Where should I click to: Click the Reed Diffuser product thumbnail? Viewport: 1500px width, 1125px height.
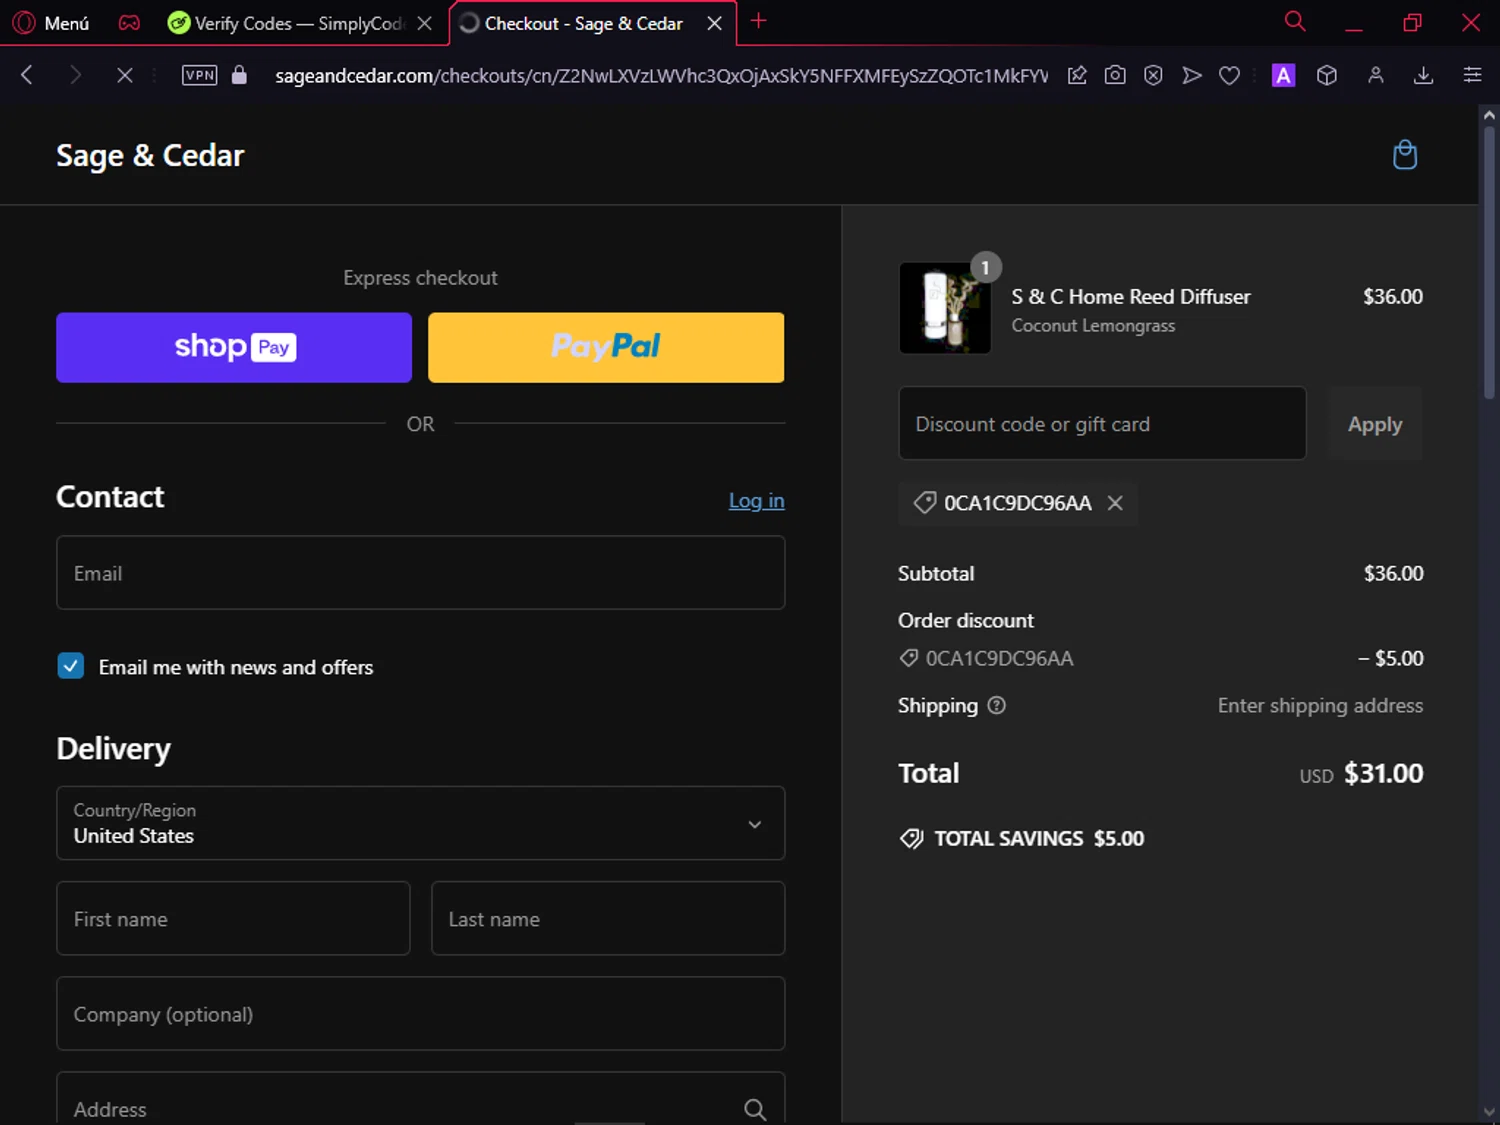pos(945,308)
